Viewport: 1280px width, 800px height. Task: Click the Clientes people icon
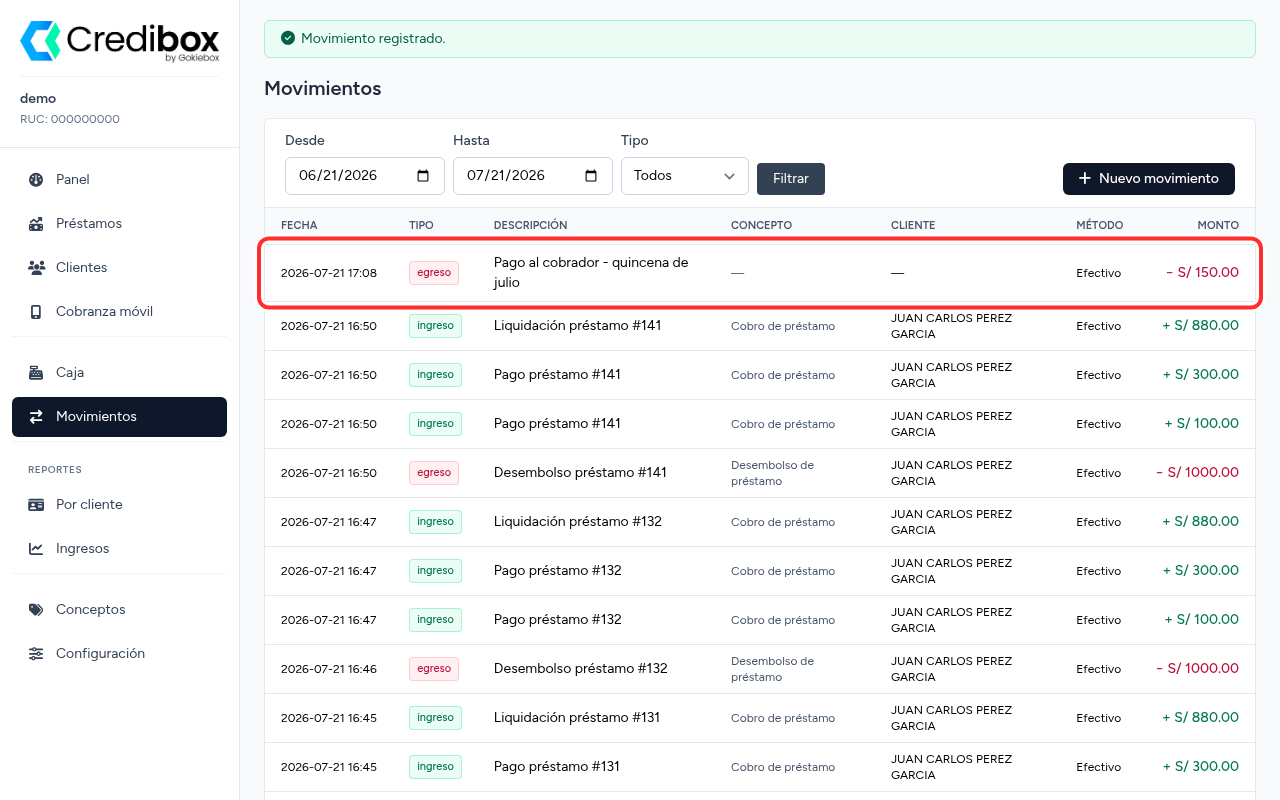pos(36,268)
